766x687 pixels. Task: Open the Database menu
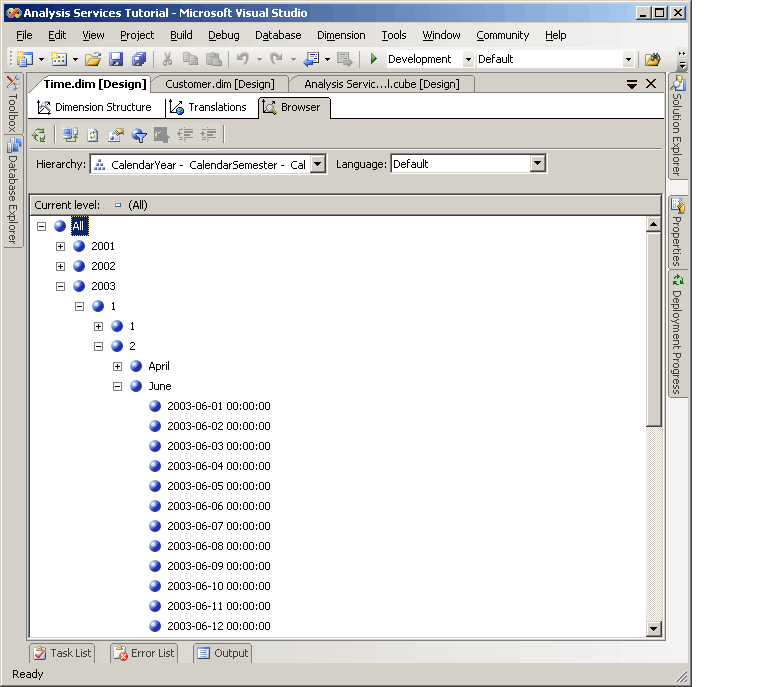(278, 35)
